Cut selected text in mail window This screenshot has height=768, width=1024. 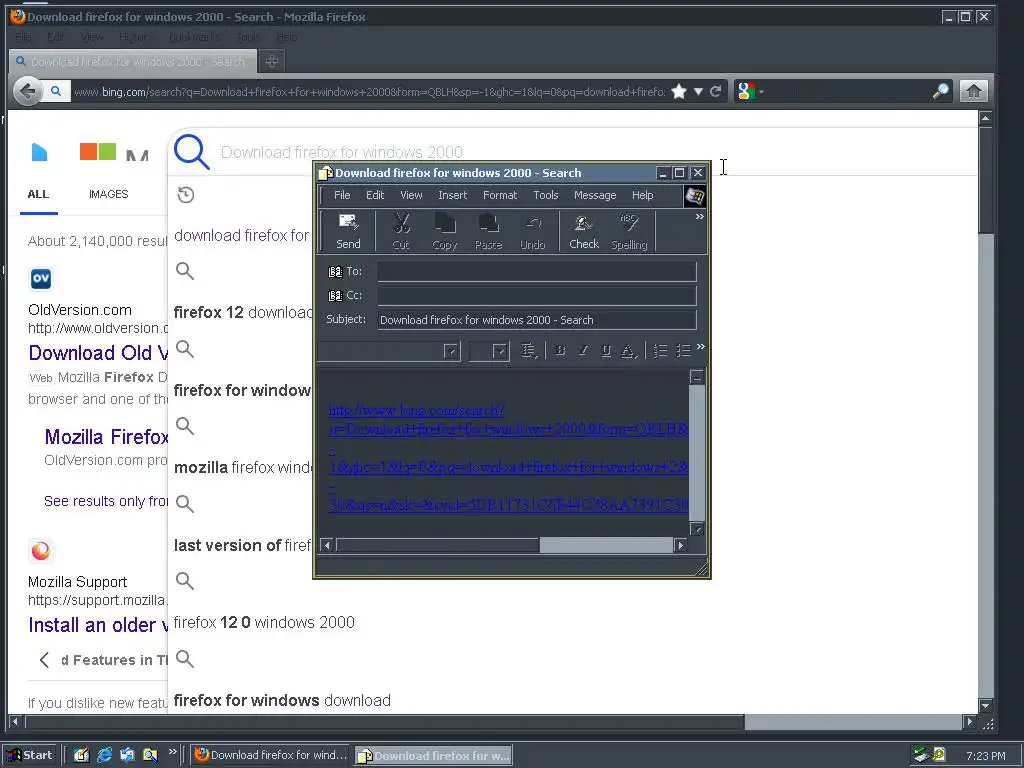tap(401, 231)
